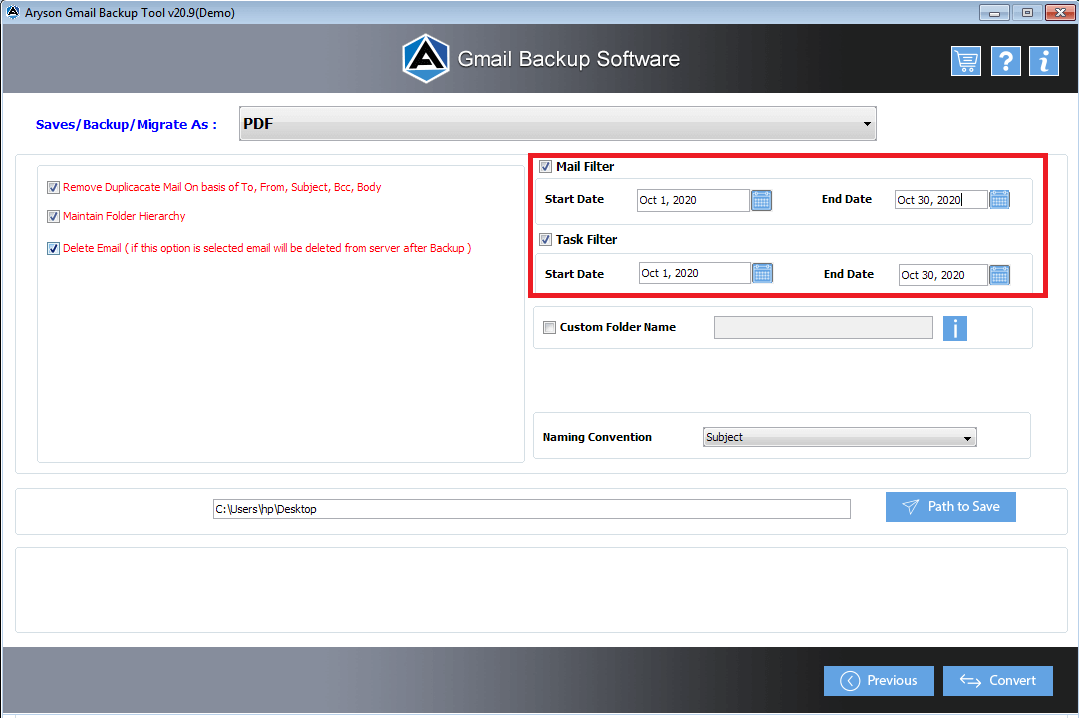Minimize the Aryson Gmail Backup window
Viewport: 1079px width, 718px height.
coord(994,12)
